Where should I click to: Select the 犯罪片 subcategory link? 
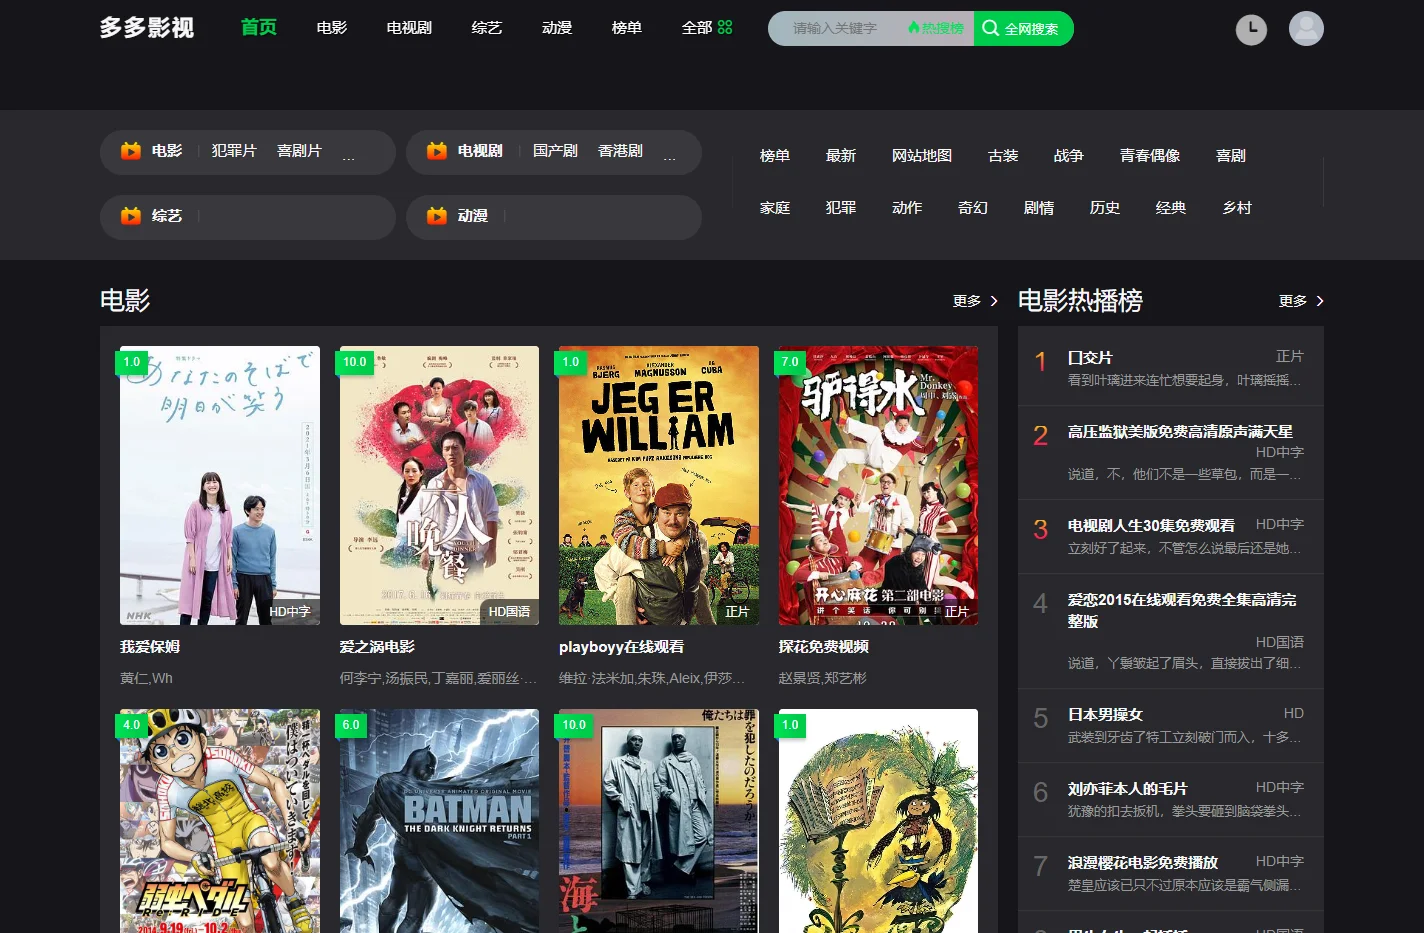tap(234, 151)
